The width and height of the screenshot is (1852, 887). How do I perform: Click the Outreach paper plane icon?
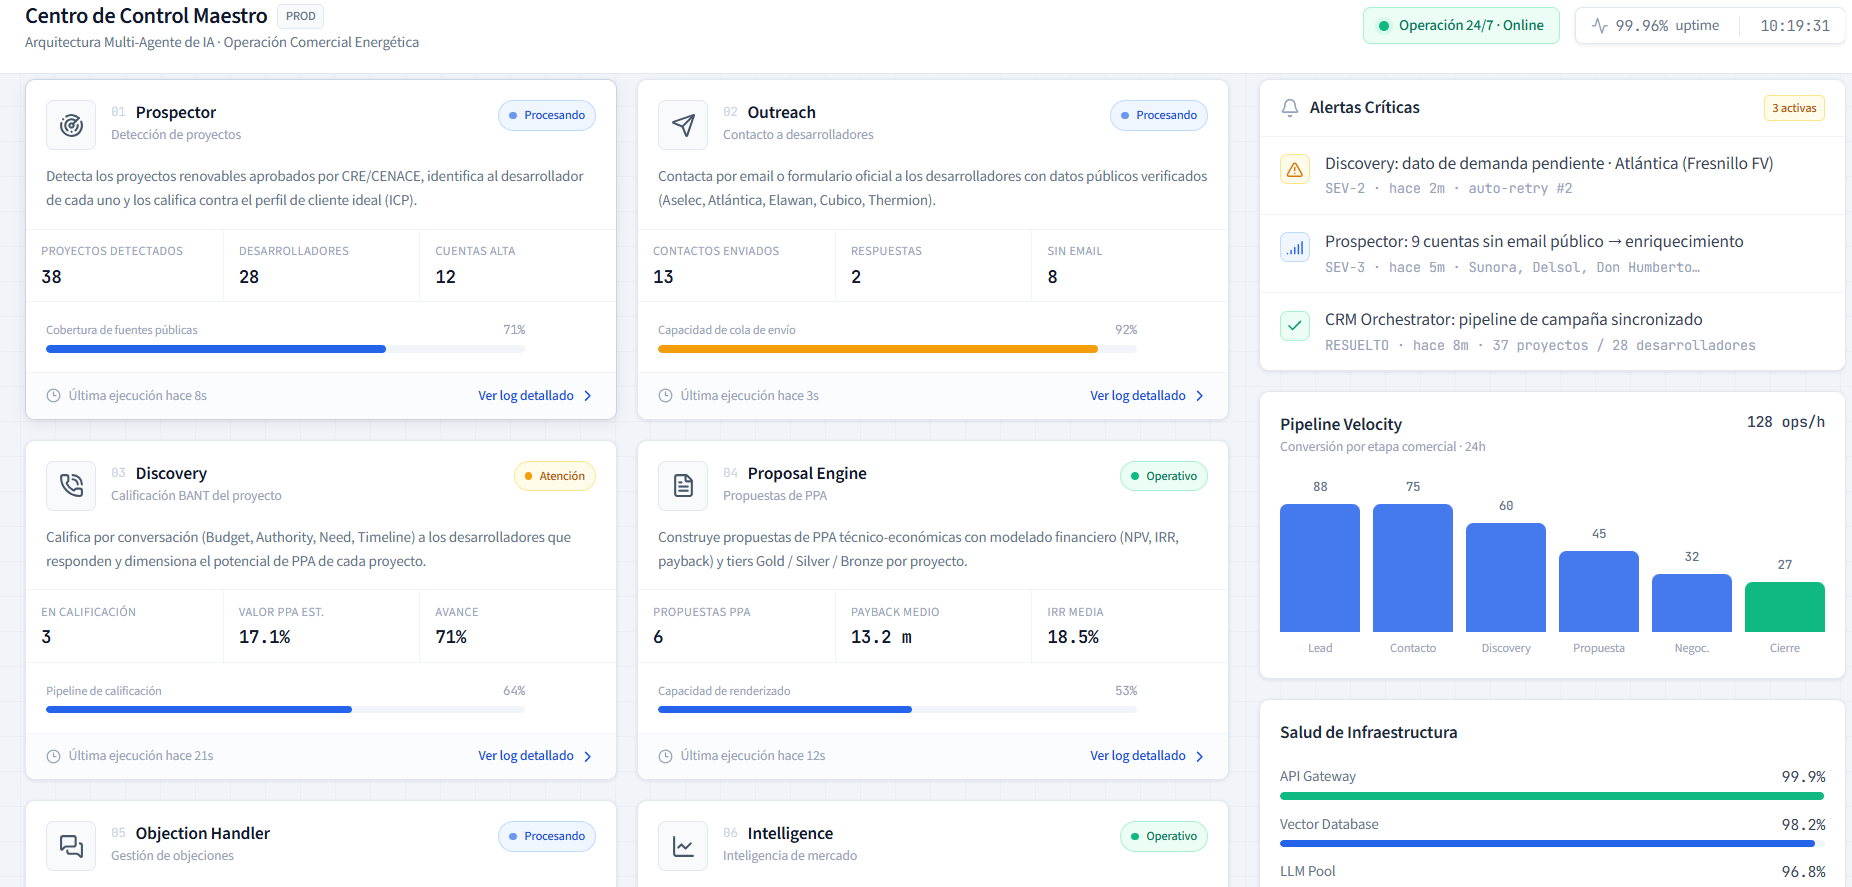point(683,125)
